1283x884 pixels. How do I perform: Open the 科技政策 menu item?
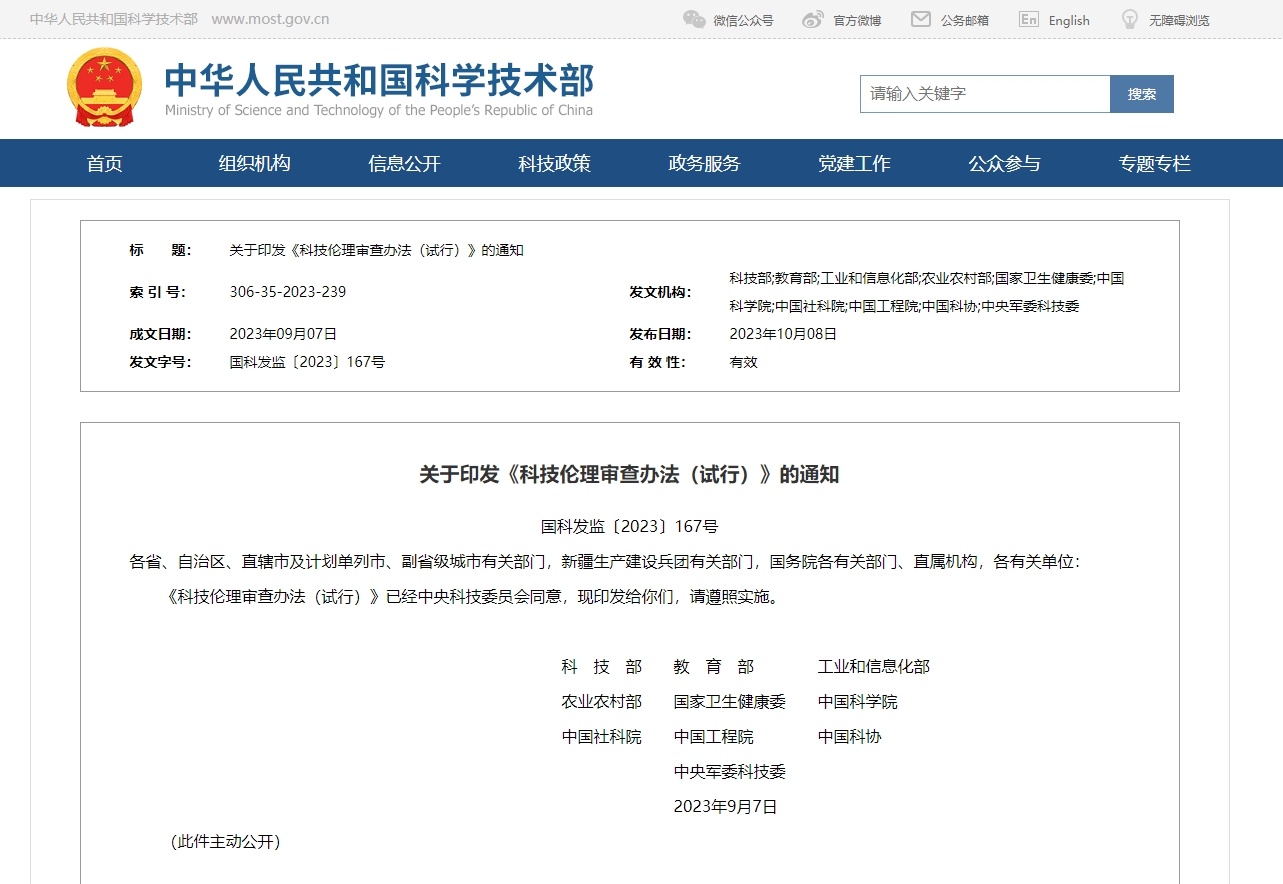pyautogui.click(x=553, y=163)
